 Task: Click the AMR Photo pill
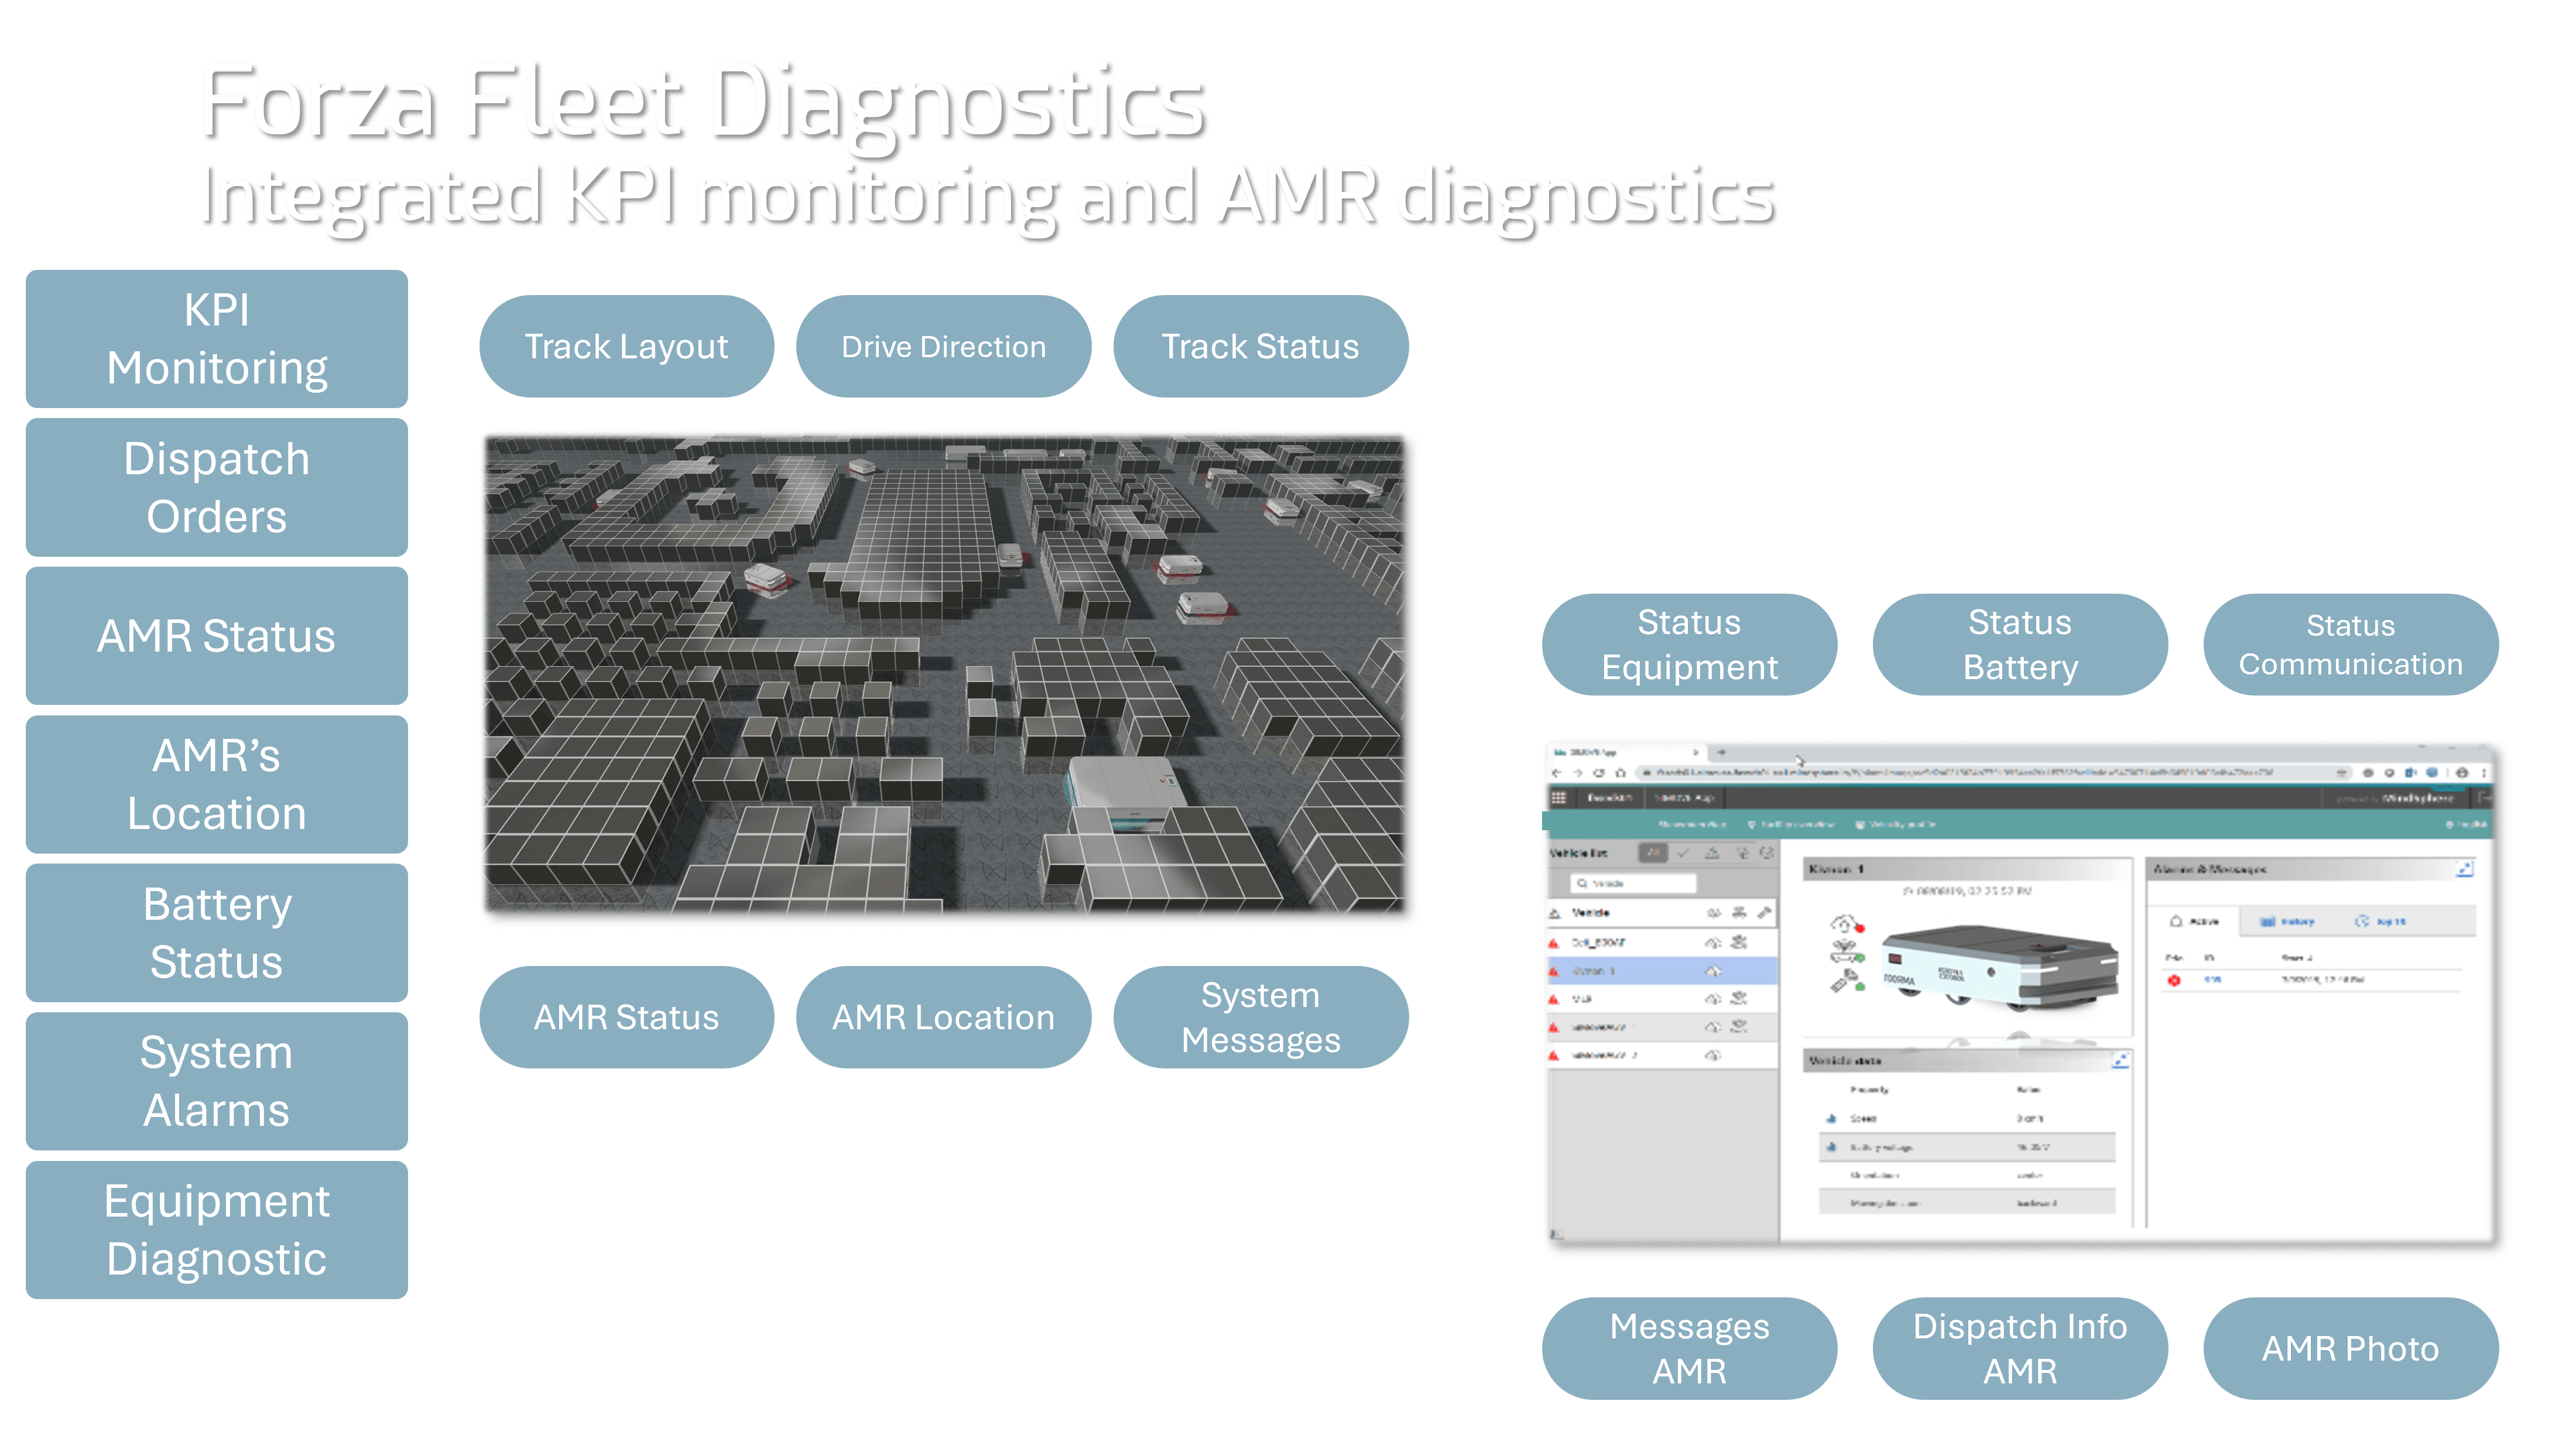pyautogui.click(x=2351, y=1348)
